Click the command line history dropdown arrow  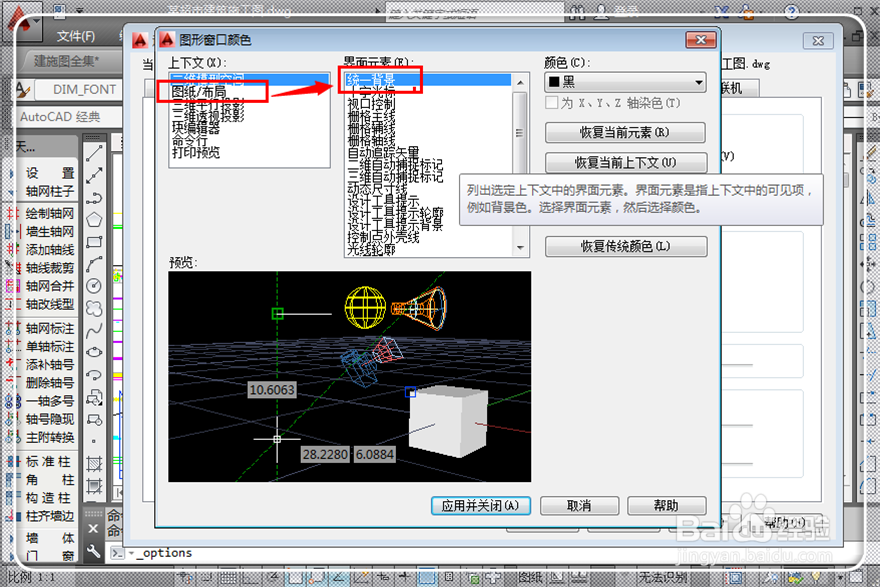[131, 553]
